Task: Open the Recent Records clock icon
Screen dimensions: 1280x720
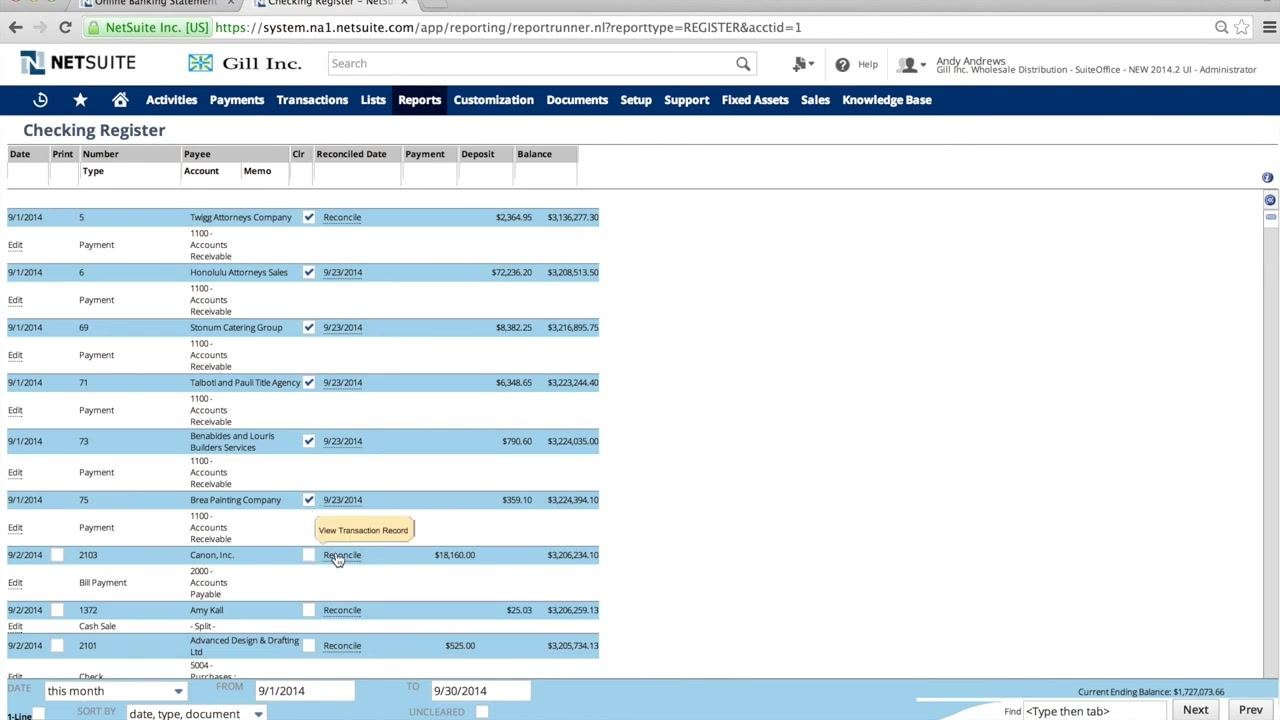Action: point(40,100)
